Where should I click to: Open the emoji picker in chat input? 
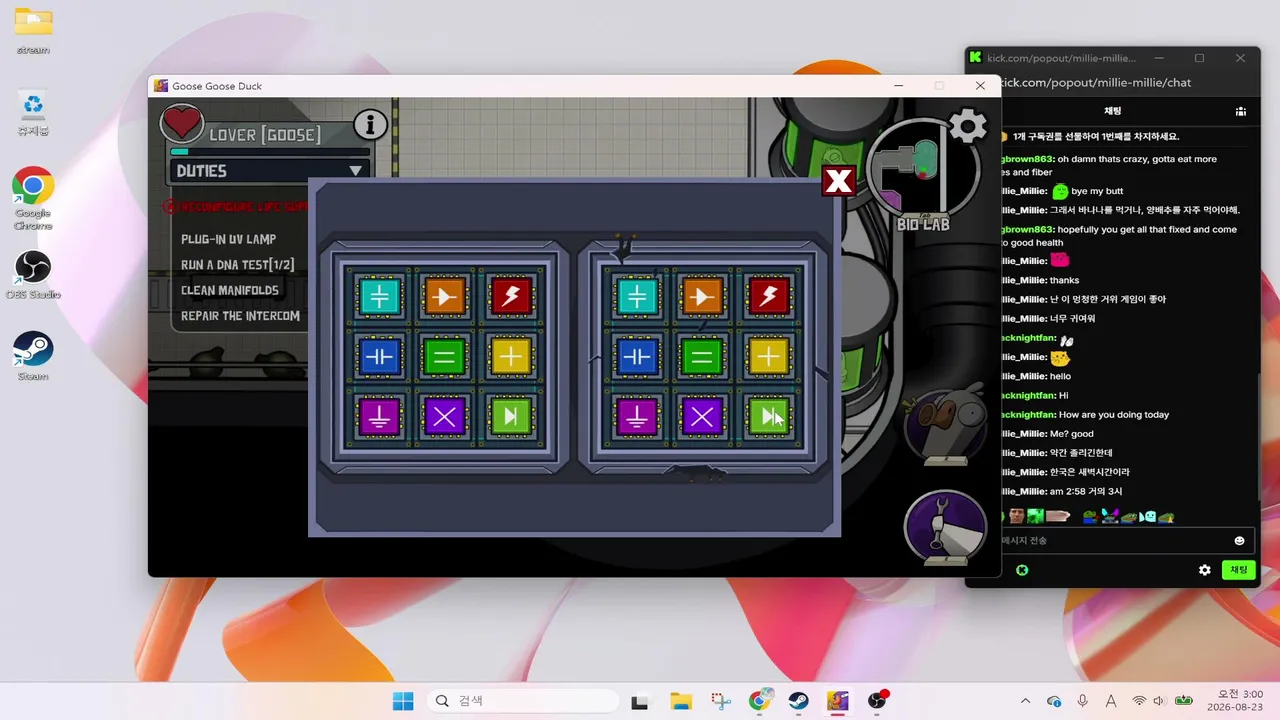tap(1239, 541)
